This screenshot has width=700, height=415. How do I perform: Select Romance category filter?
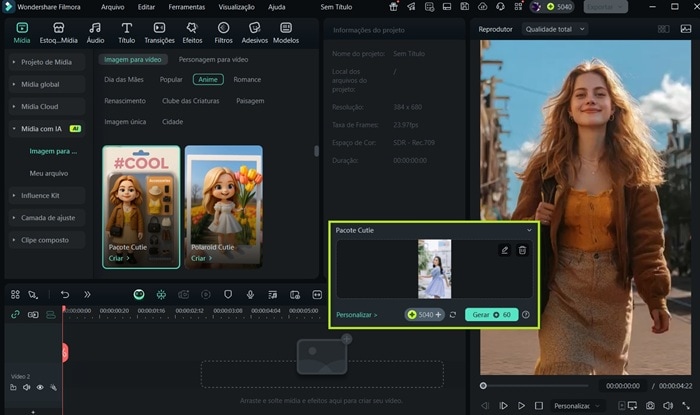(x=247, y=79)
